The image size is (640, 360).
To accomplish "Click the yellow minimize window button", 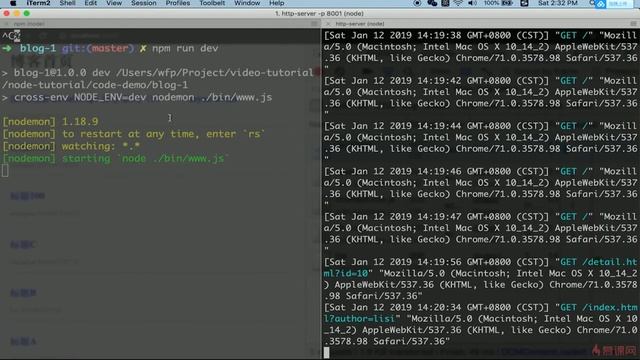I will pyautogui.click(x=17, y=13).
